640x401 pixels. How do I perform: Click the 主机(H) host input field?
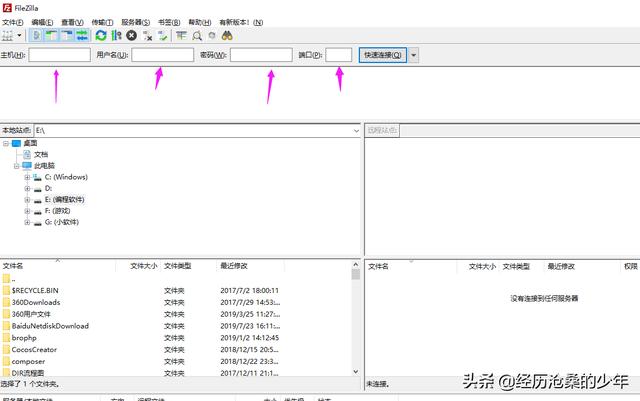[60, 55]
